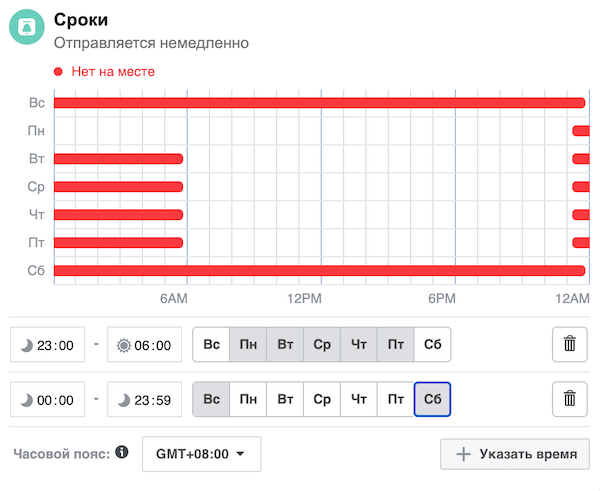Click the time zone info icon
The width and height of the screenshot is (600, 491).
(x=122, y=453)
